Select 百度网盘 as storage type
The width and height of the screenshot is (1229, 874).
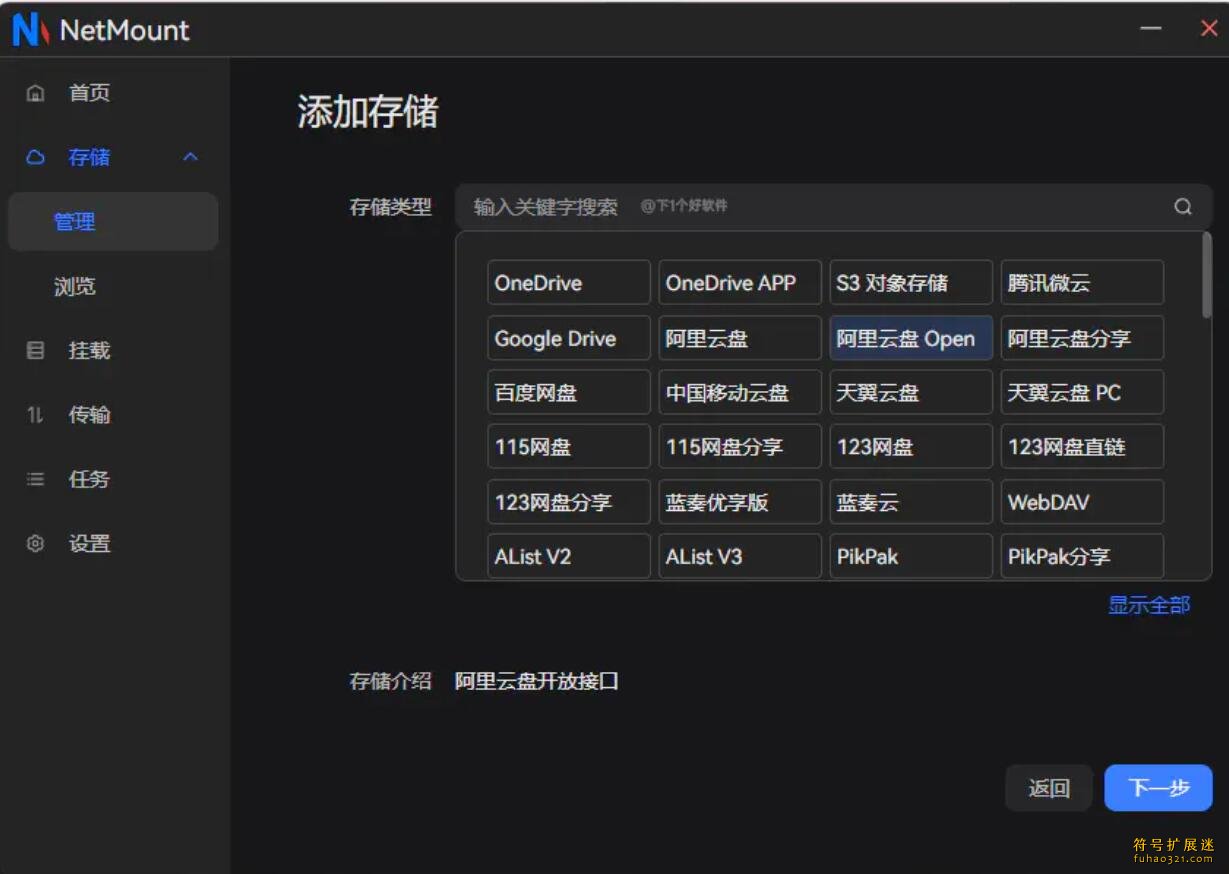[x=568, y=392]
